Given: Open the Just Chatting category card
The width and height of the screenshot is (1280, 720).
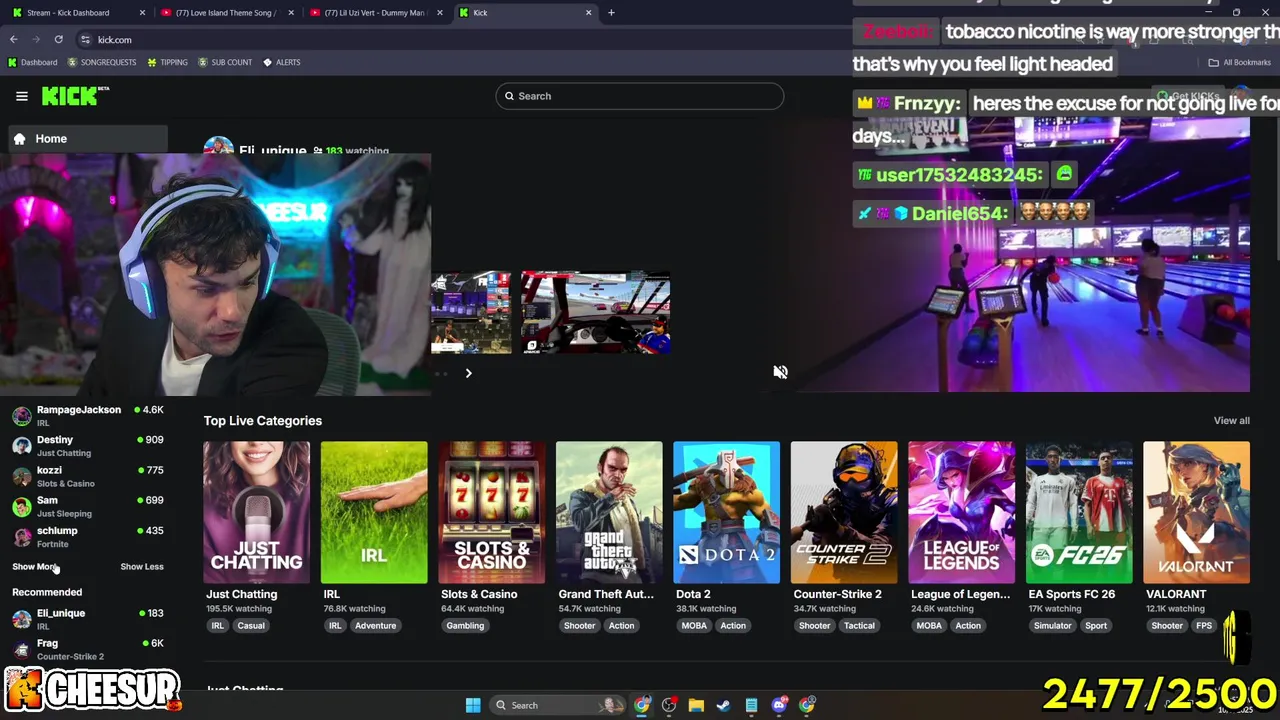Looking at the screenshot, I should (x=257, y=512).
